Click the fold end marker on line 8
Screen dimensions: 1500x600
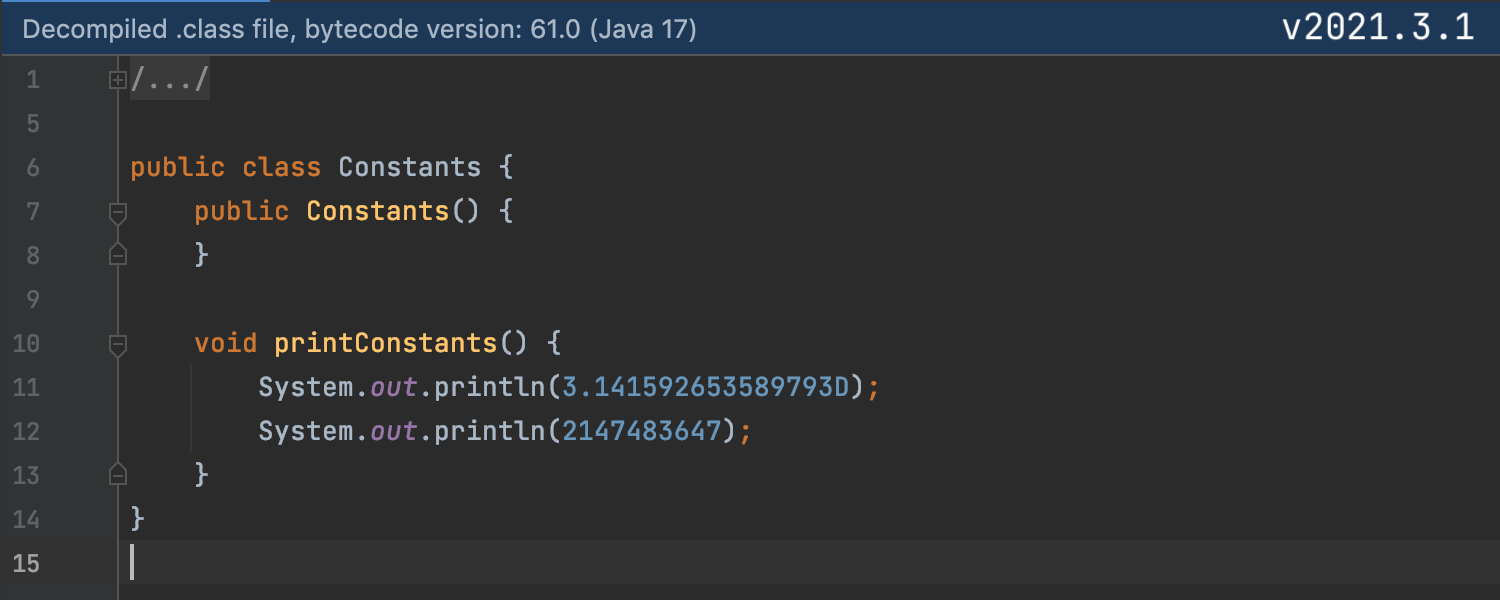[118, 255]
